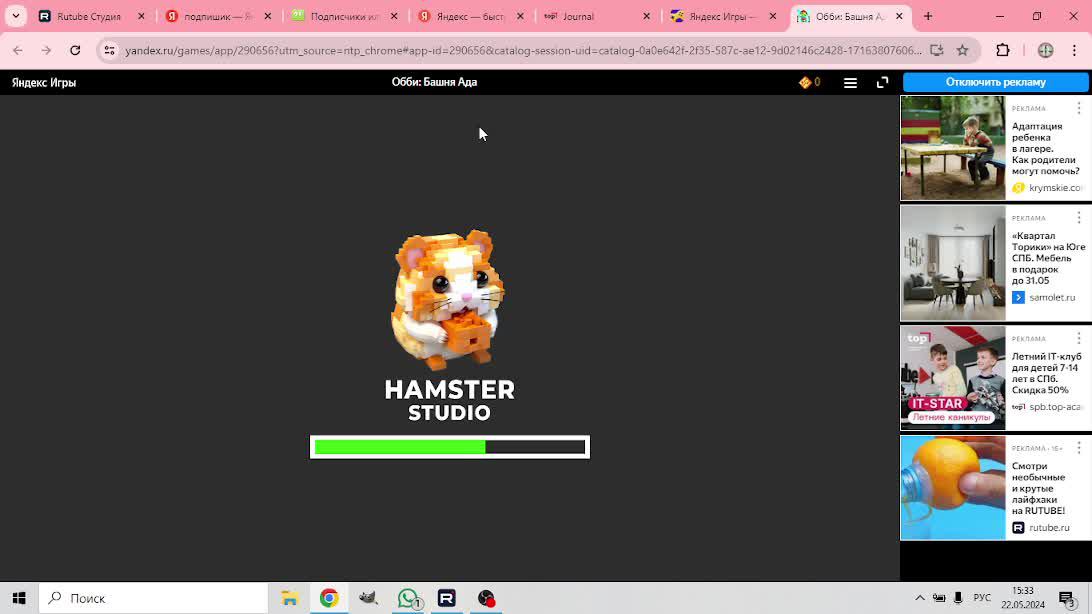This screenshot has width=1092, height=614.
Task: Open the game hamburger menu
Action: pyautogui.click(x=850, y=83)
